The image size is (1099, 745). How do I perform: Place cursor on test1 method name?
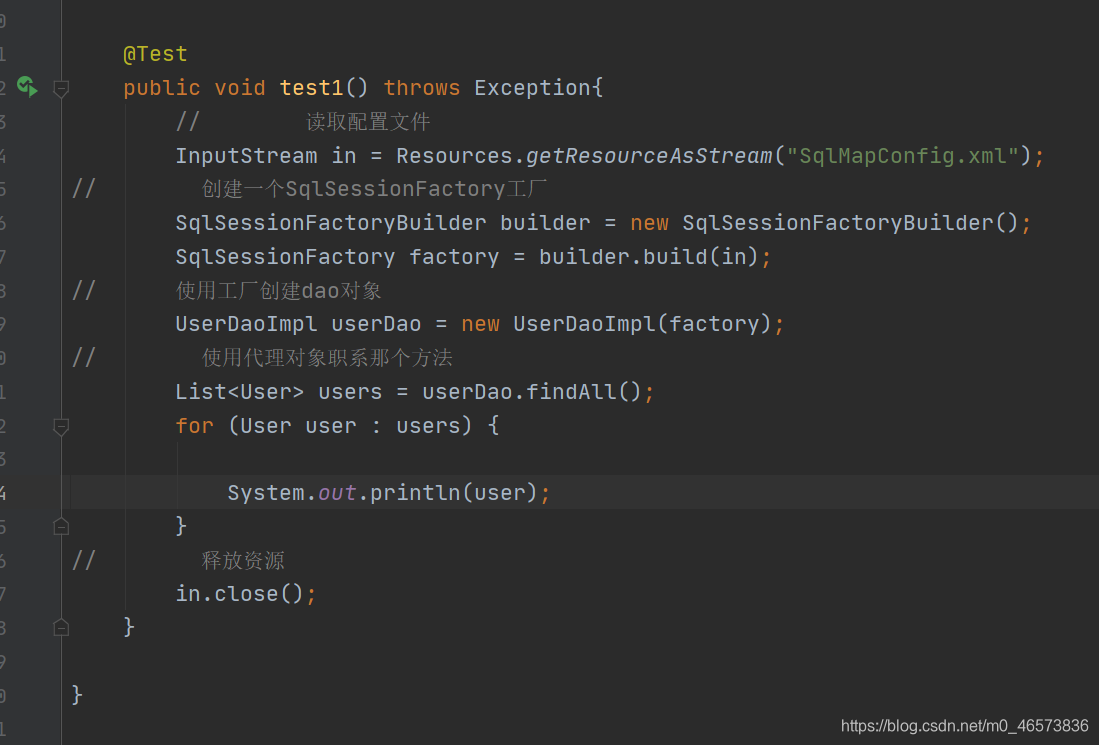(311, 88)
